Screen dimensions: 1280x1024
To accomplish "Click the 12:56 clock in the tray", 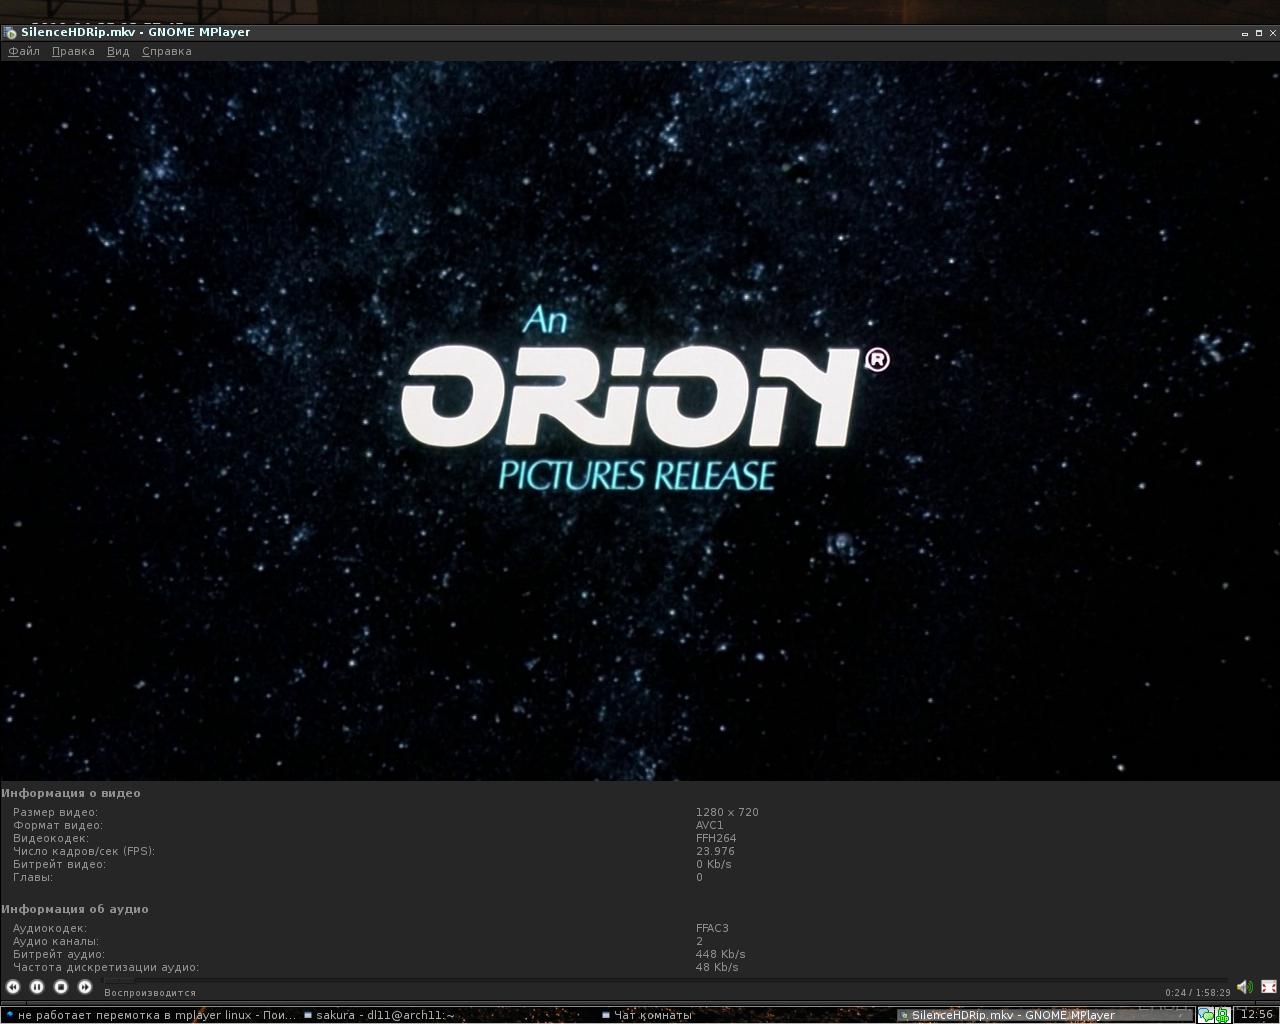I will click(x=1256, y=1014).
